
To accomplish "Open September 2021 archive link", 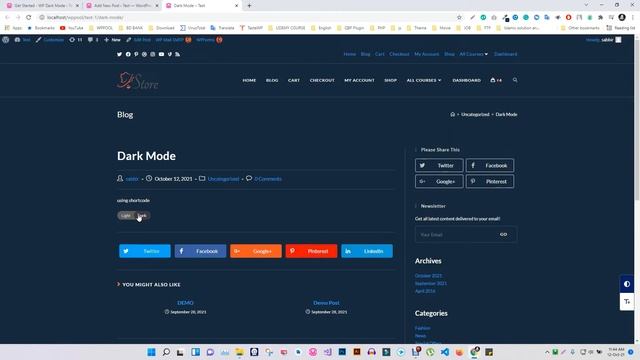I will pyautogui.click(x=431, y=283).
